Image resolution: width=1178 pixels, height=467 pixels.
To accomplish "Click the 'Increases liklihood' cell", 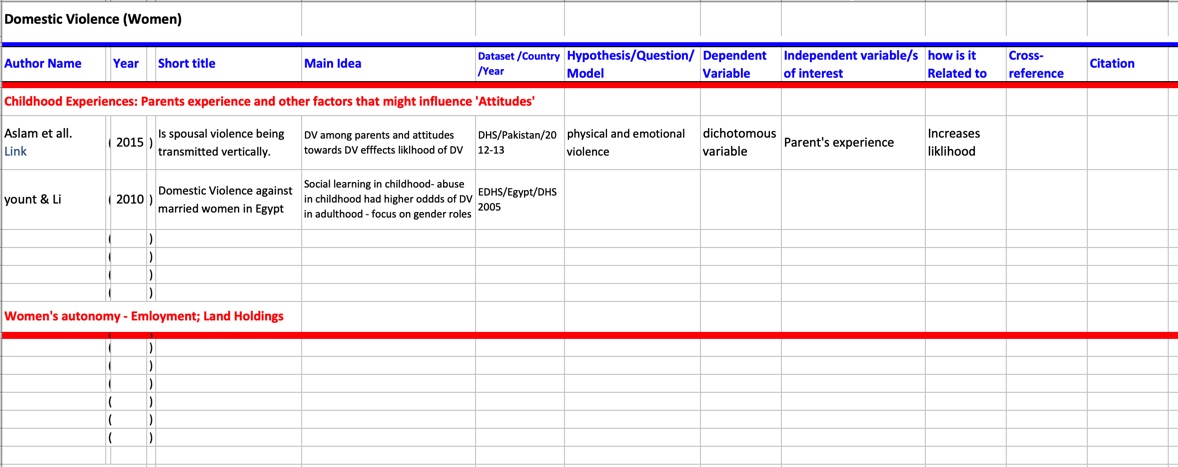I will 953,143.
